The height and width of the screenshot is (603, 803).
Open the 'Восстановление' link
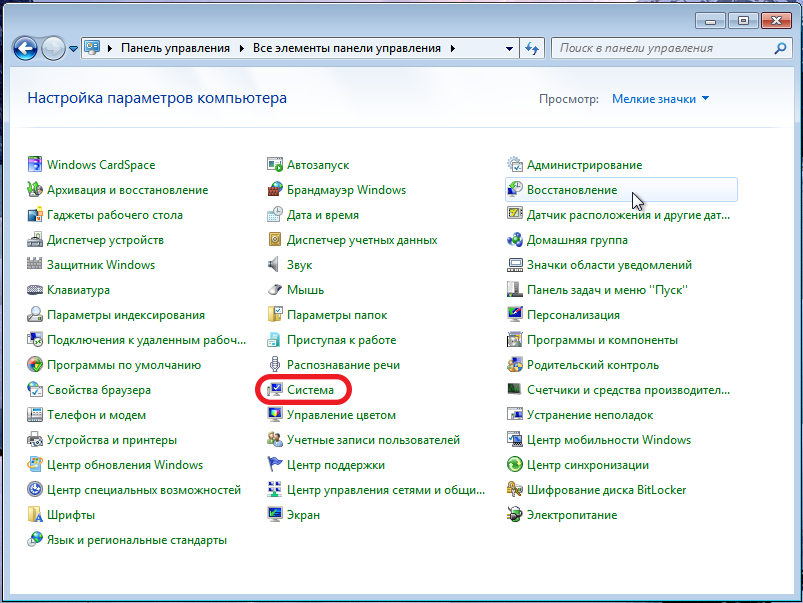[x=572, y=190]
